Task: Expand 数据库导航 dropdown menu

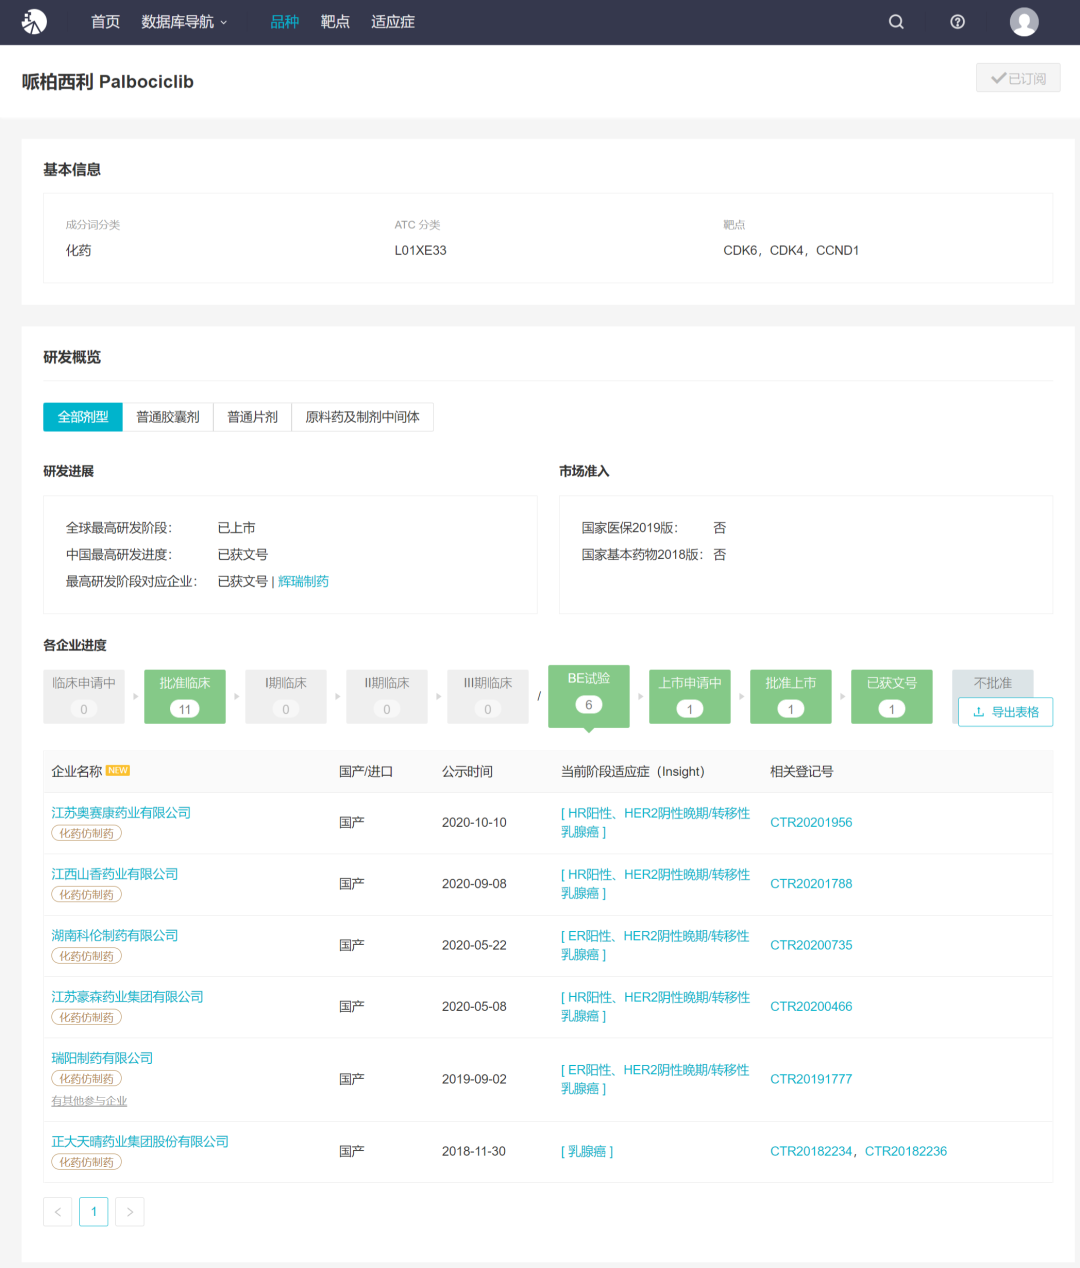Action: 185,22
